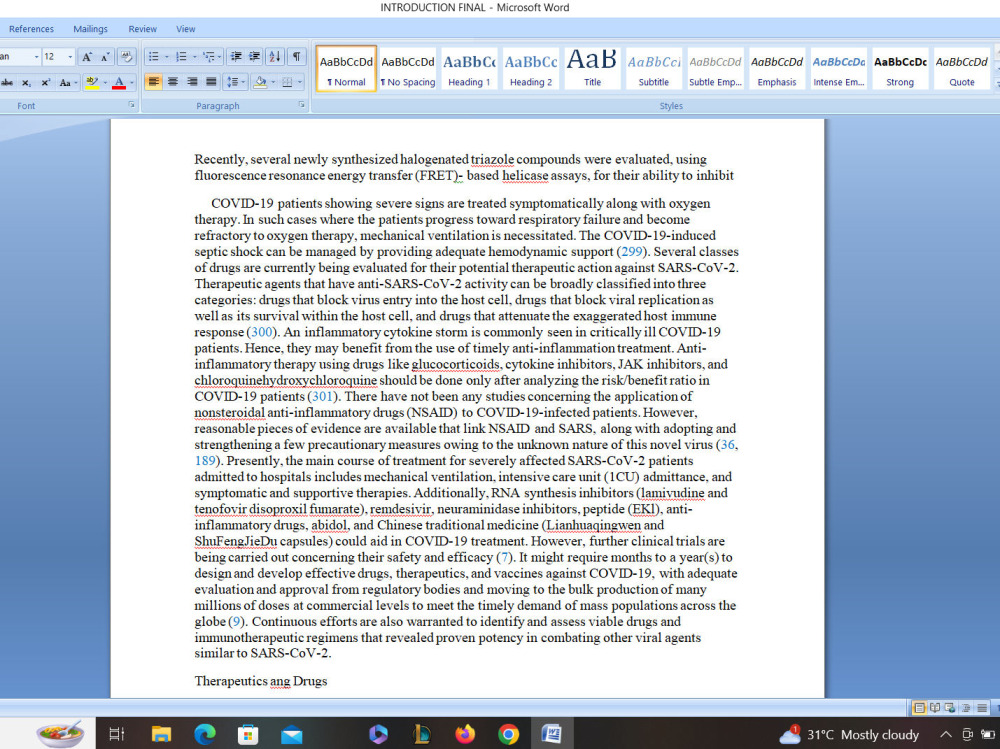Open the weather widget showing 31°C

[849, 734]
